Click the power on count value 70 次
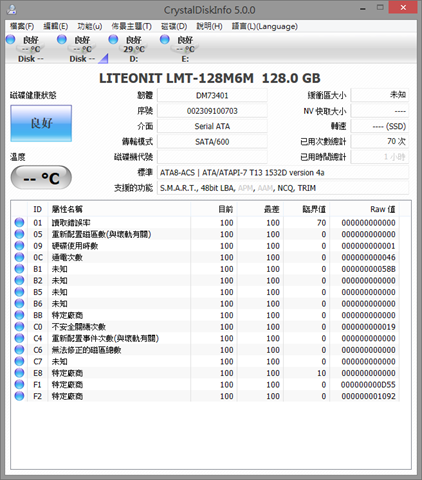This screenshot has width=422, height=480. coord(380,142)
